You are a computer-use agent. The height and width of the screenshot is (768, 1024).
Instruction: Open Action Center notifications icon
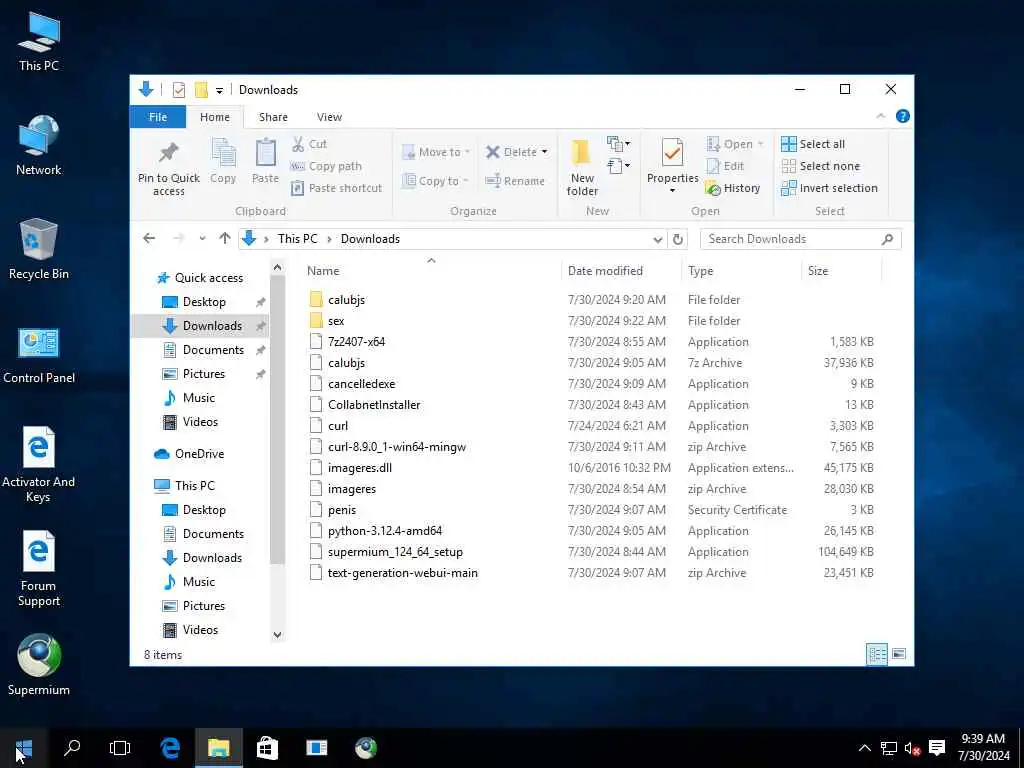click(x=937, y=748)
